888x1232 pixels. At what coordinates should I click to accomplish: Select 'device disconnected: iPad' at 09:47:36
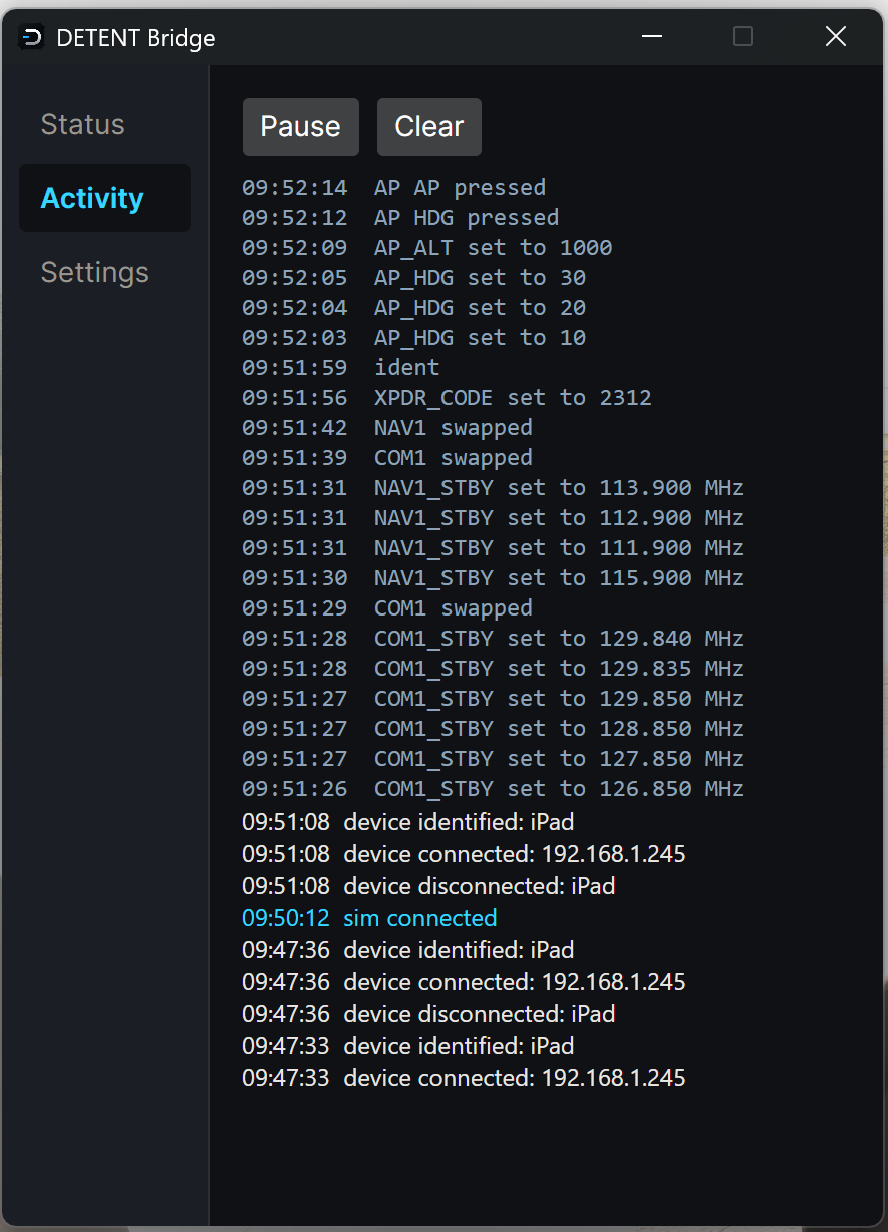coord(428,1014)
